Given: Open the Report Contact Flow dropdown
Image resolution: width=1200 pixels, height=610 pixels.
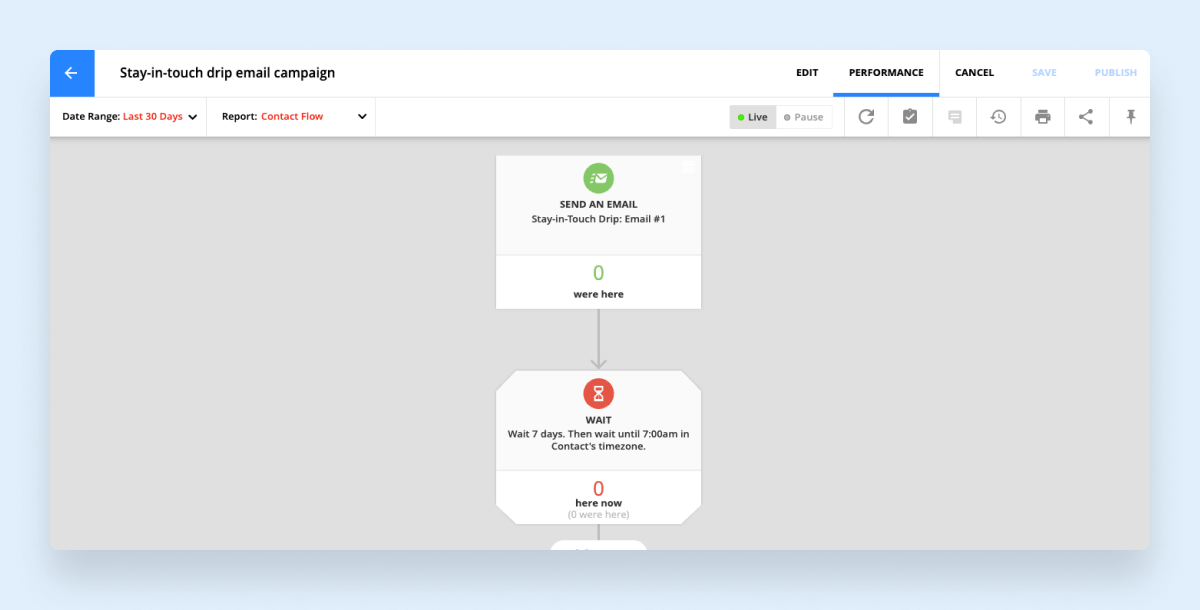Looking at the screenshot, I should point(295,117).
